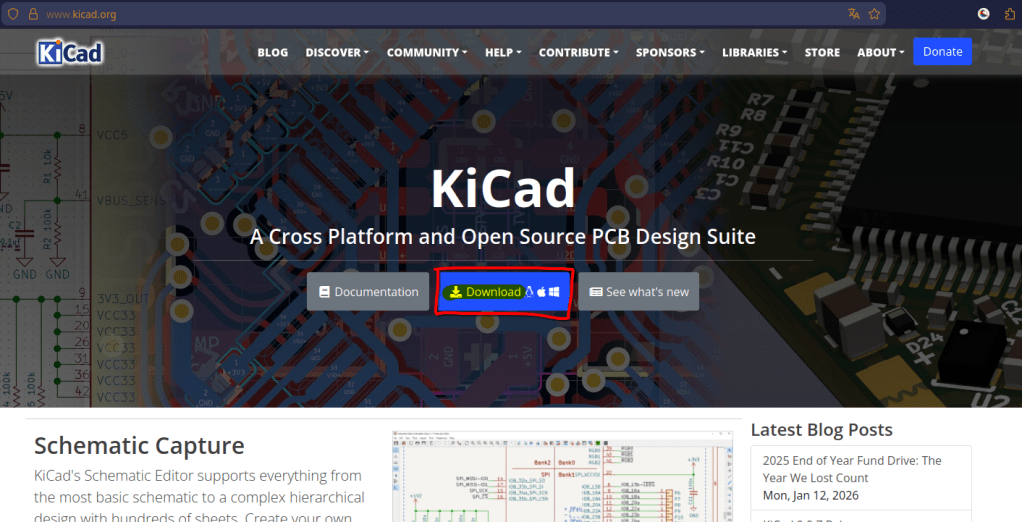Go to the Blog page
Image resolution: width=1022 pixels, height=522 pixels.
[x=272, y=52]
